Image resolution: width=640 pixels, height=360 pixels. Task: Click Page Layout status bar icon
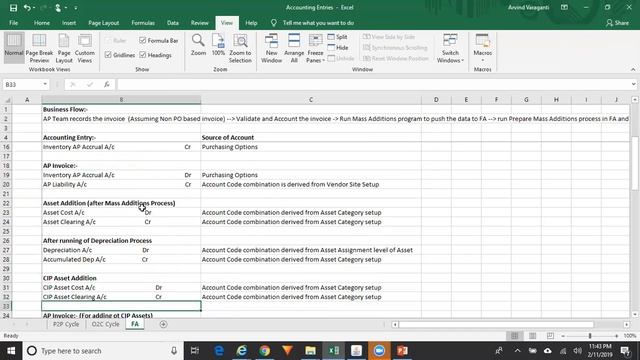click(532, 336)
